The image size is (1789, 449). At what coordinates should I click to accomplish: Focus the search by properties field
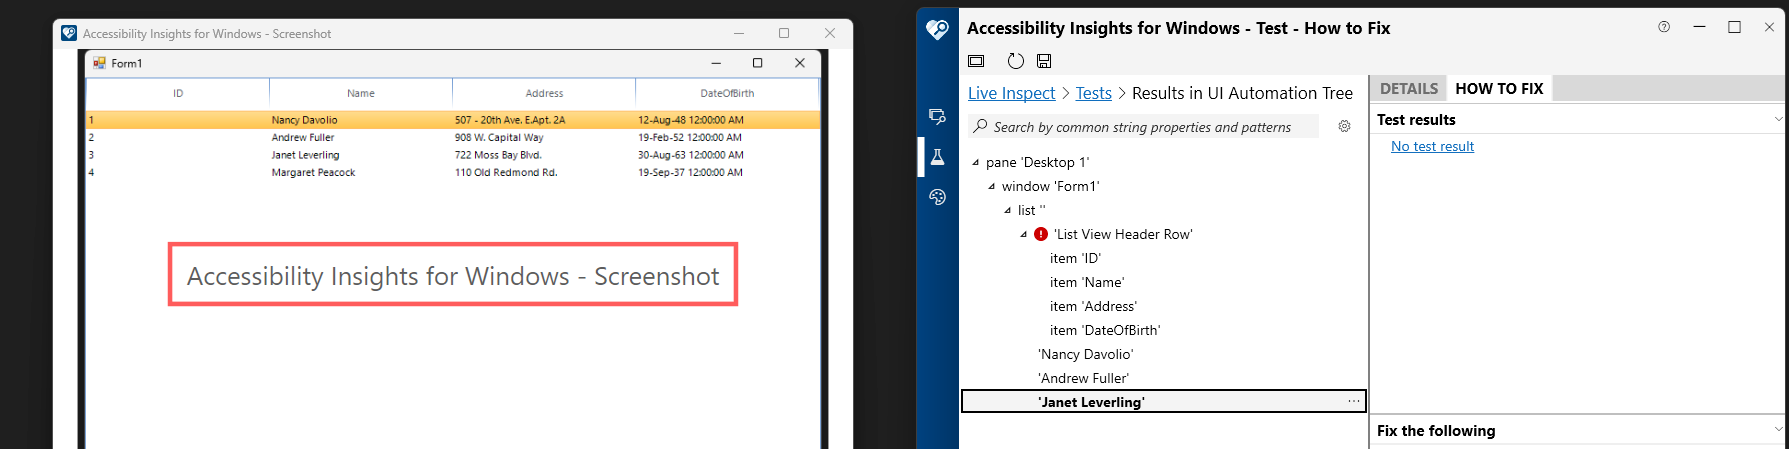(1142, 127)
